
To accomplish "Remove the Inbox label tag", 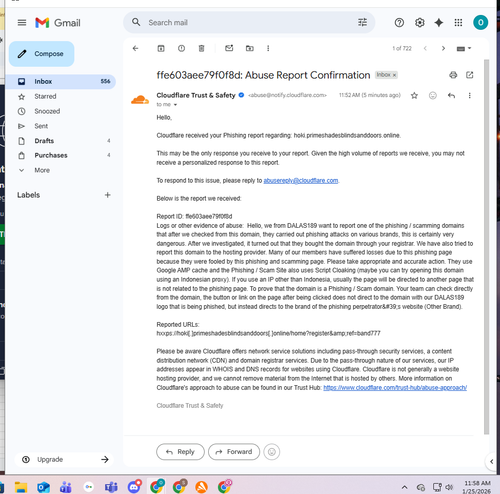I will tap(394, 75).
